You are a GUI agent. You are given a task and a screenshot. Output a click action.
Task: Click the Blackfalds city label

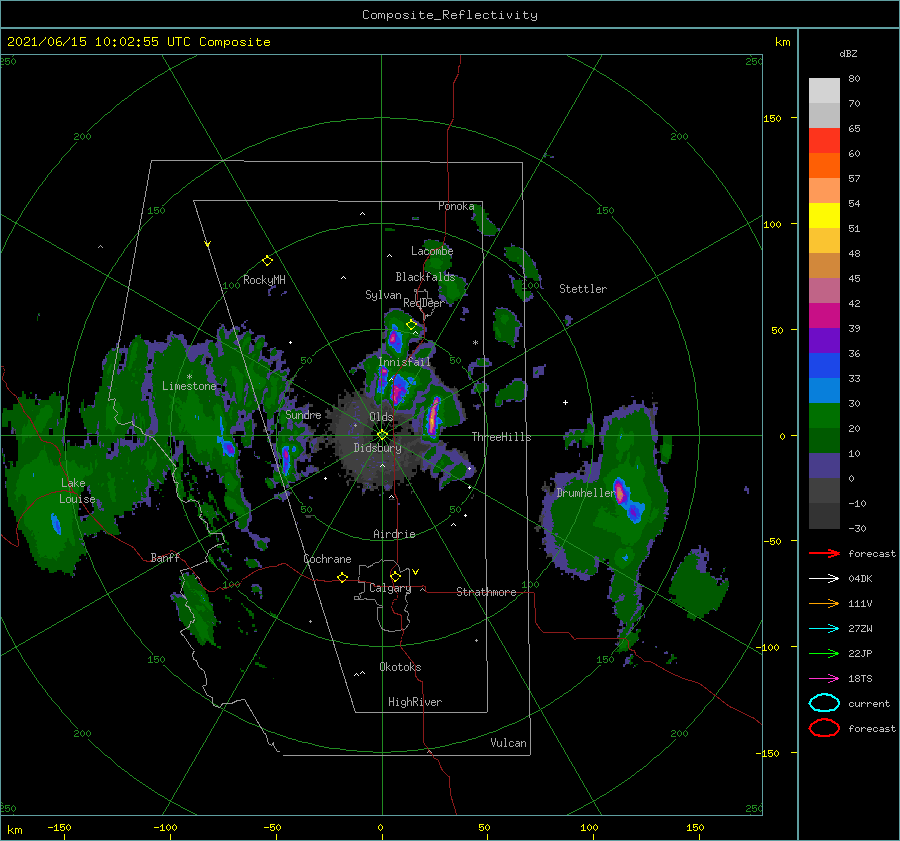(x=425, y=277)
